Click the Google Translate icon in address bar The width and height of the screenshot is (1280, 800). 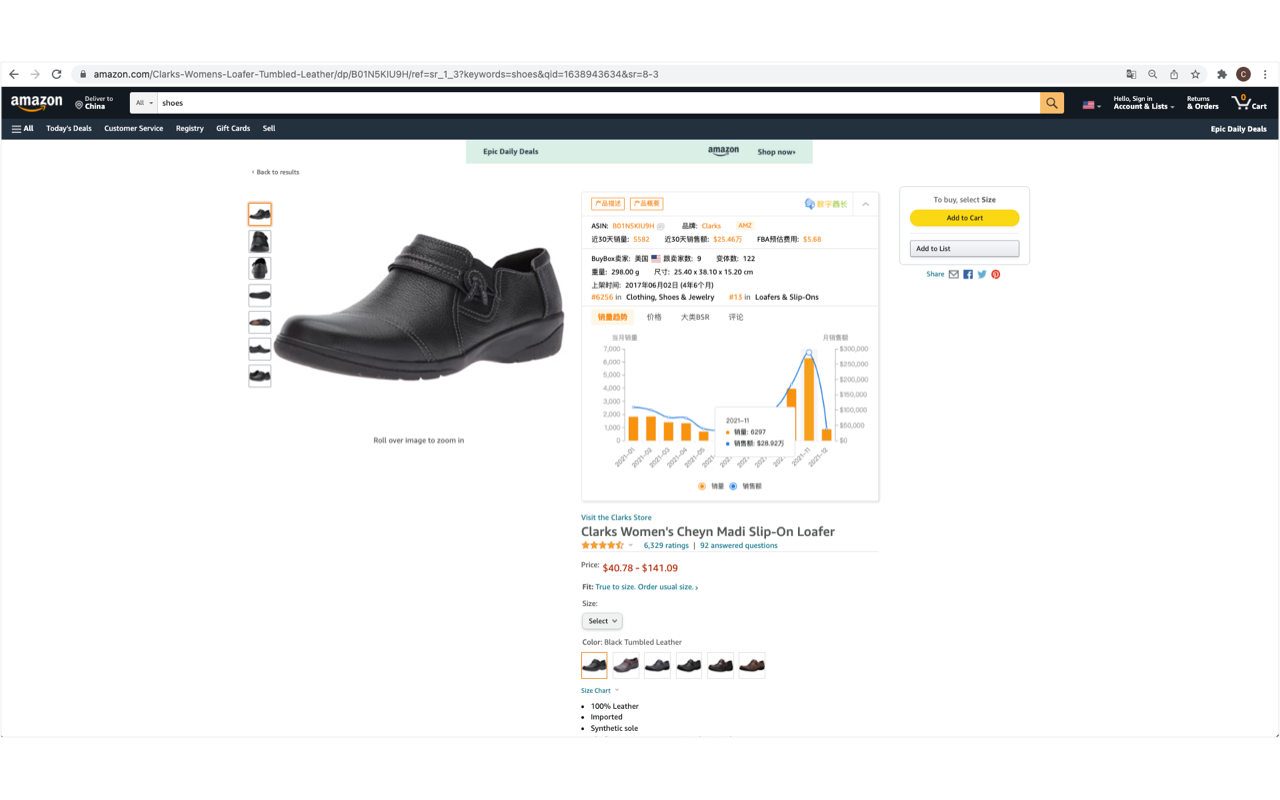click(x=1131, y=74)
